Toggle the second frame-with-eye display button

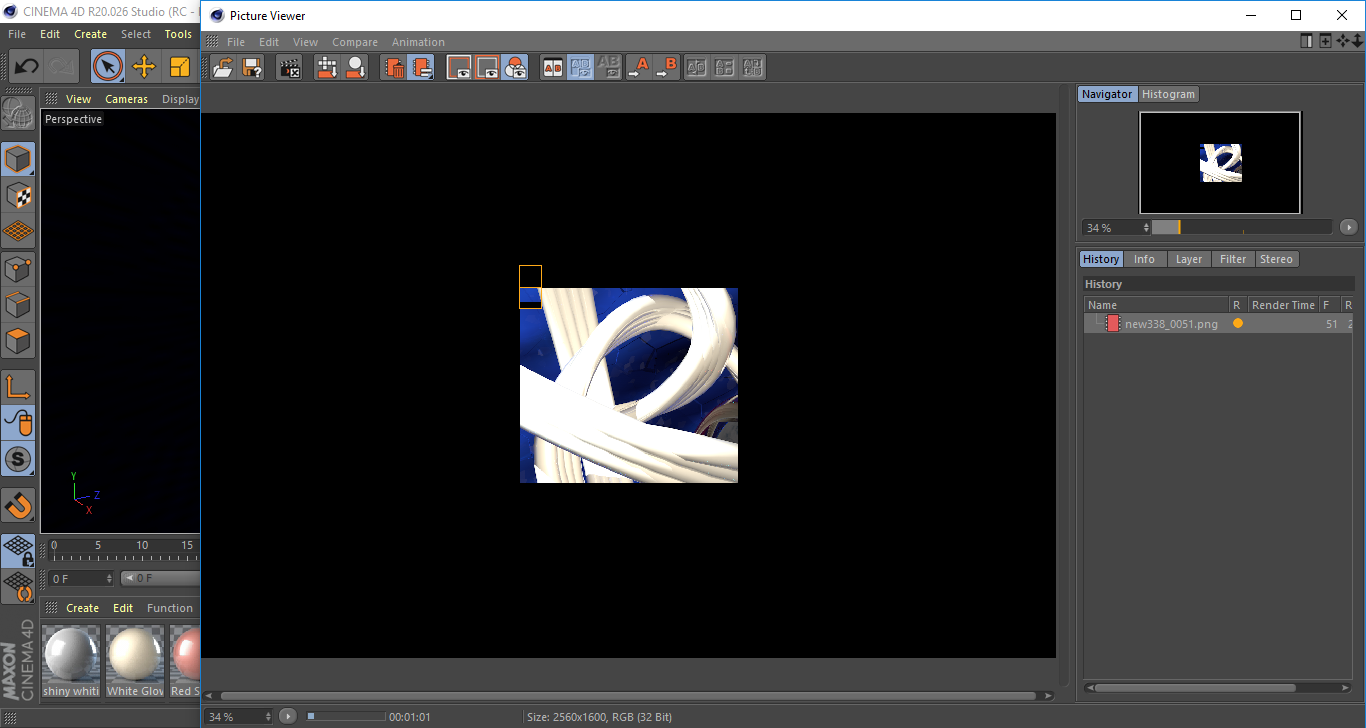487,68
